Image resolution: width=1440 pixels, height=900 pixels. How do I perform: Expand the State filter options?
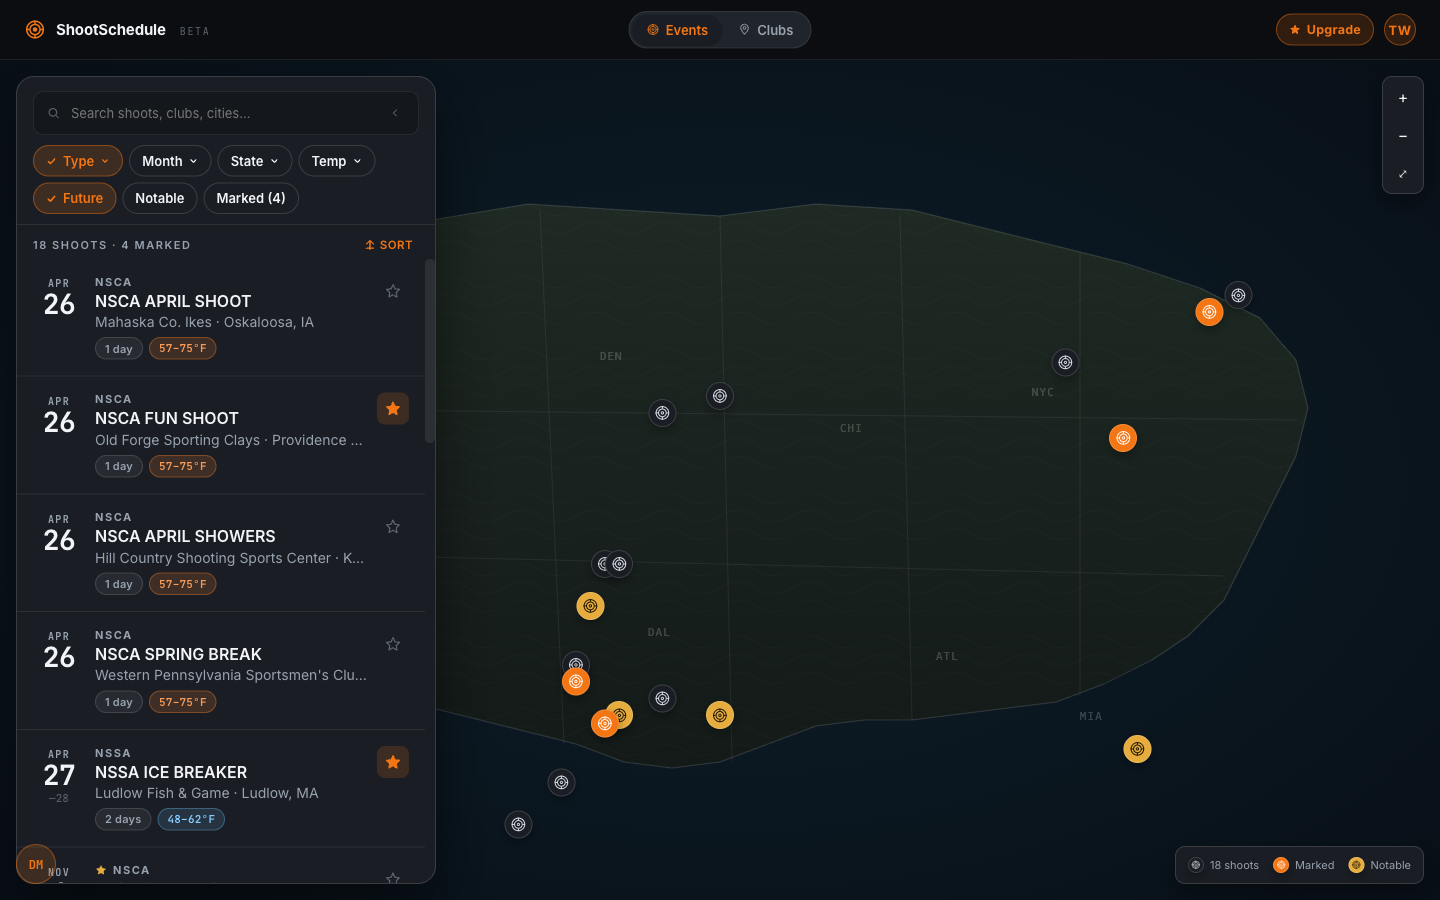254,160
